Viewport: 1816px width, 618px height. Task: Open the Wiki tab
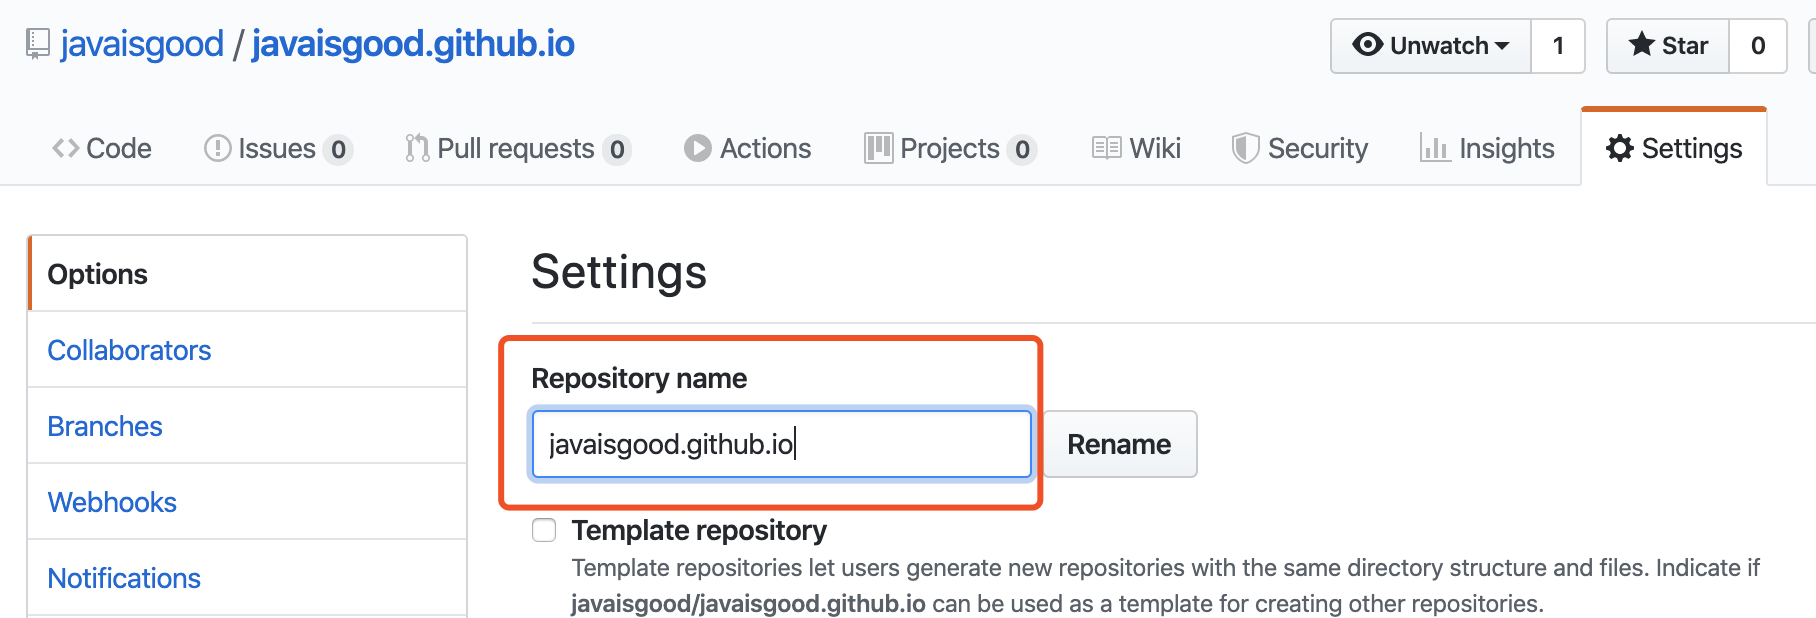coord(1136,148)
